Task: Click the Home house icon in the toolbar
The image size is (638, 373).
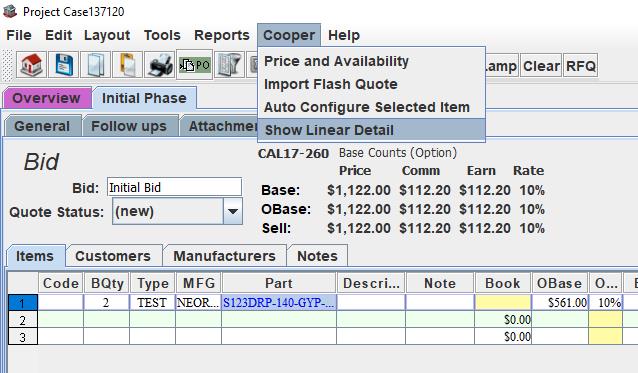Action: coord(31,65)
